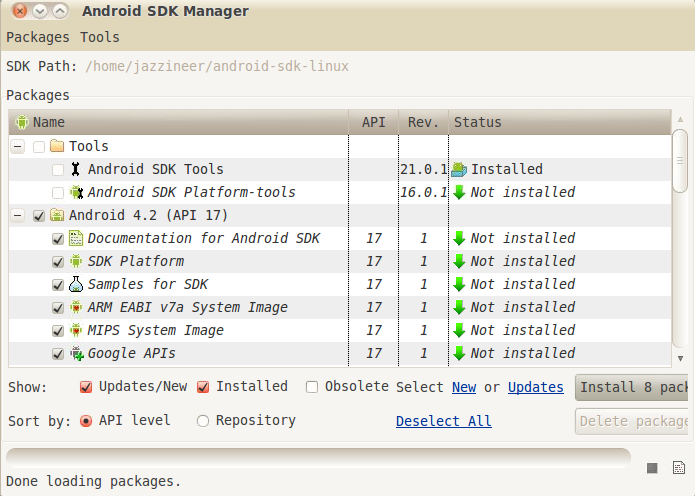Click the loading progress bar
This screenshot has height=496, width=695.
(318, 458)
